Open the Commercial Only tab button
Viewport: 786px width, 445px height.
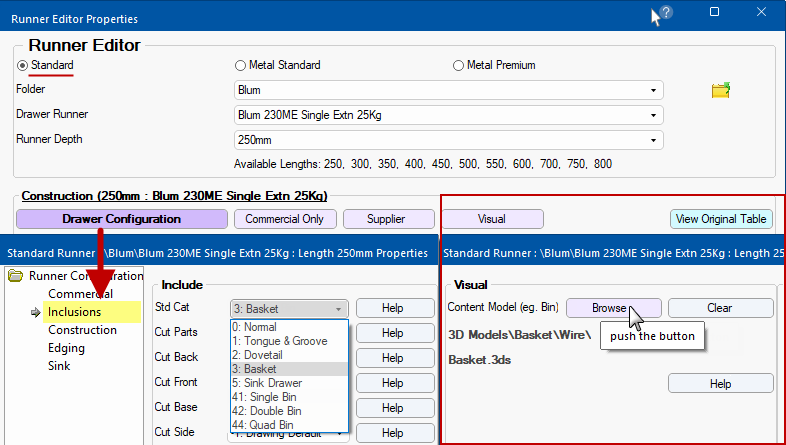pyautogui.click(x=285, y=219)
